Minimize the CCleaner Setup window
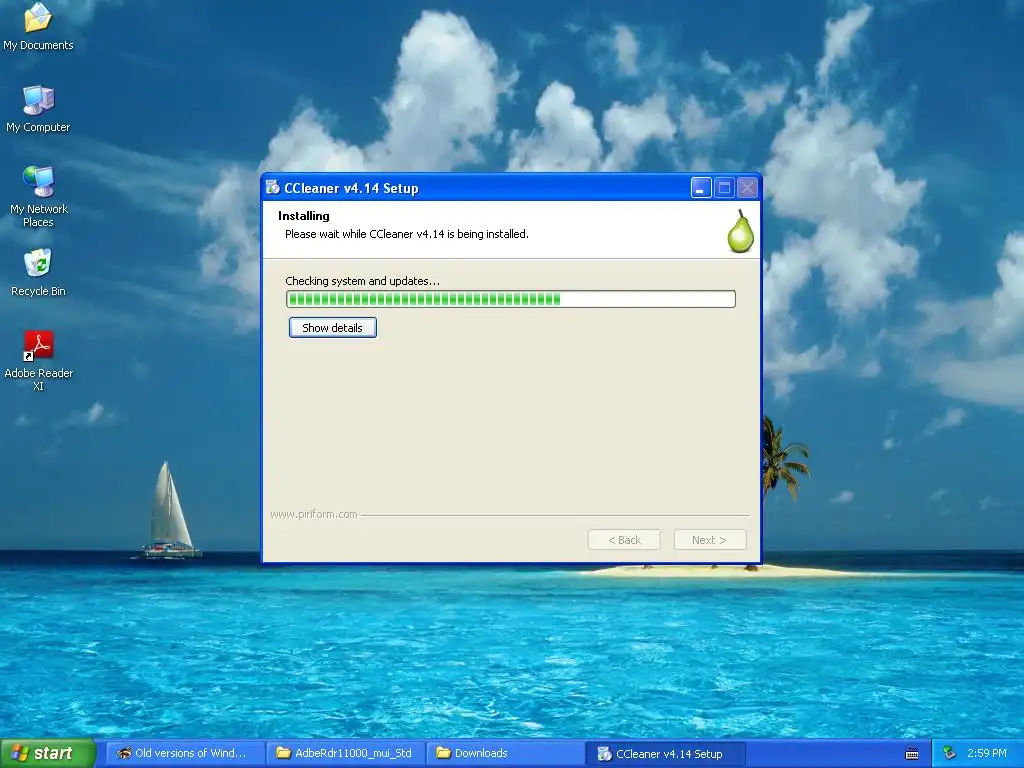This screenshot has width=1024, height=768. click(701, 188)
